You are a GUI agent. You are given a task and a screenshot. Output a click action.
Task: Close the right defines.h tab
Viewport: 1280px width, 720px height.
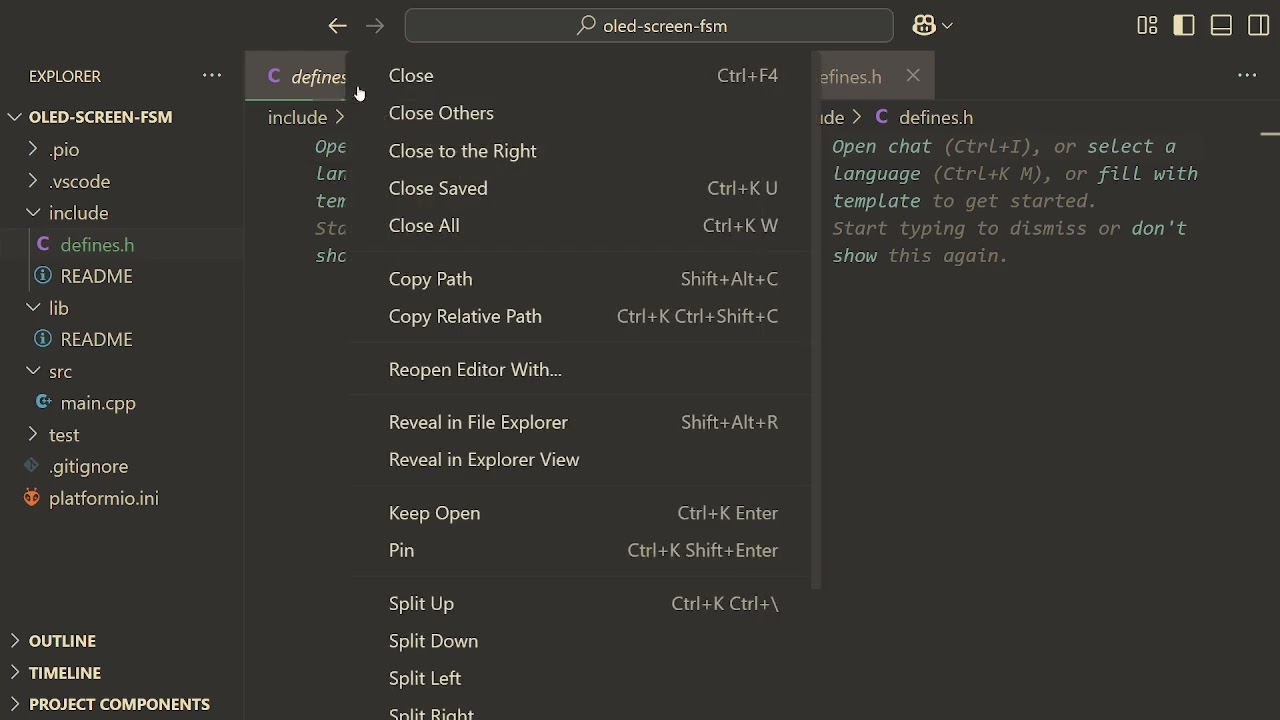(x=913, y=76)
